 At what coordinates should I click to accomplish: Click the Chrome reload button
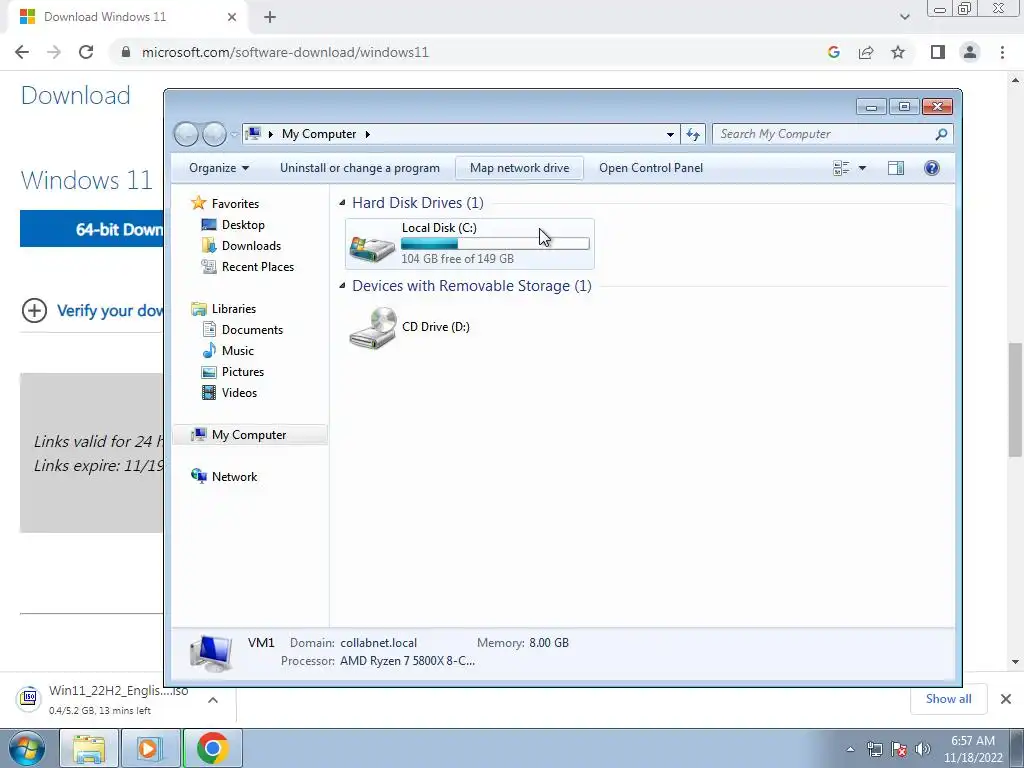[x=86, y=52]
